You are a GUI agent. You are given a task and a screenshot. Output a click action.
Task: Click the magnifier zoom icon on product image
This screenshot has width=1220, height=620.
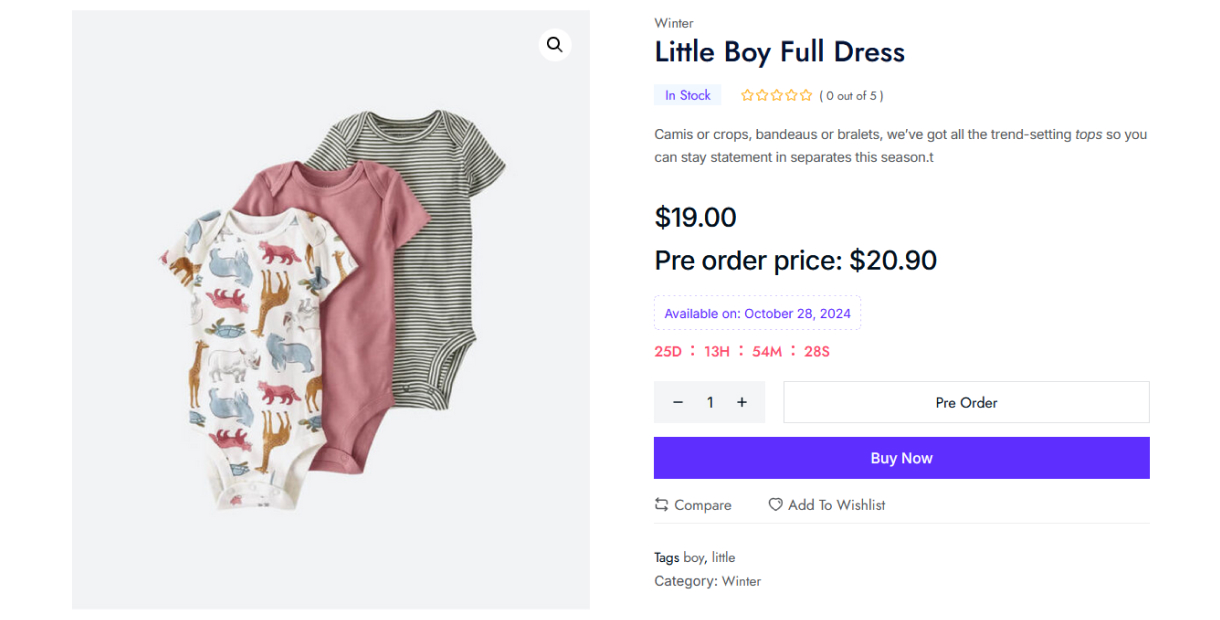(554, 45)
